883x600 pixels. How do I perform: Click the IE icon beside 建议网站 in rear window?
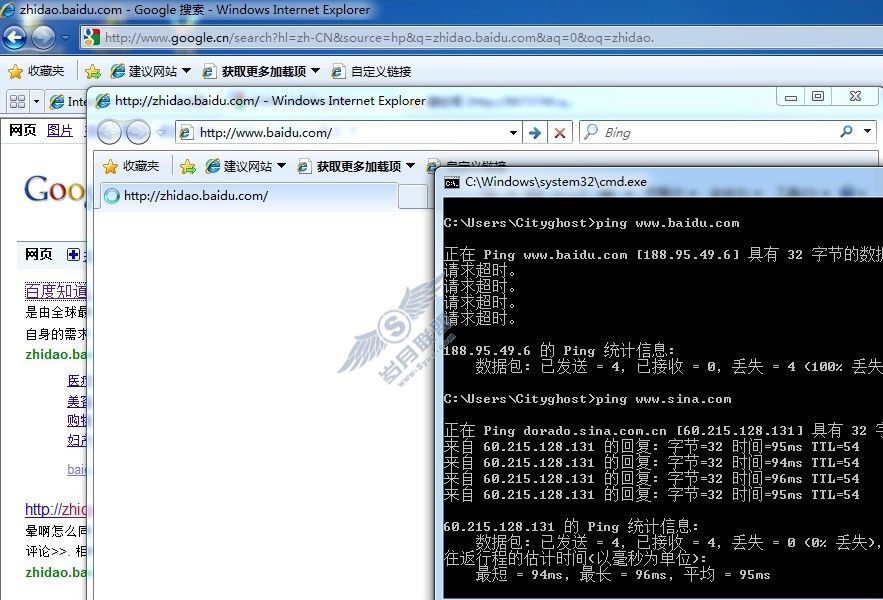pos(118,71)
